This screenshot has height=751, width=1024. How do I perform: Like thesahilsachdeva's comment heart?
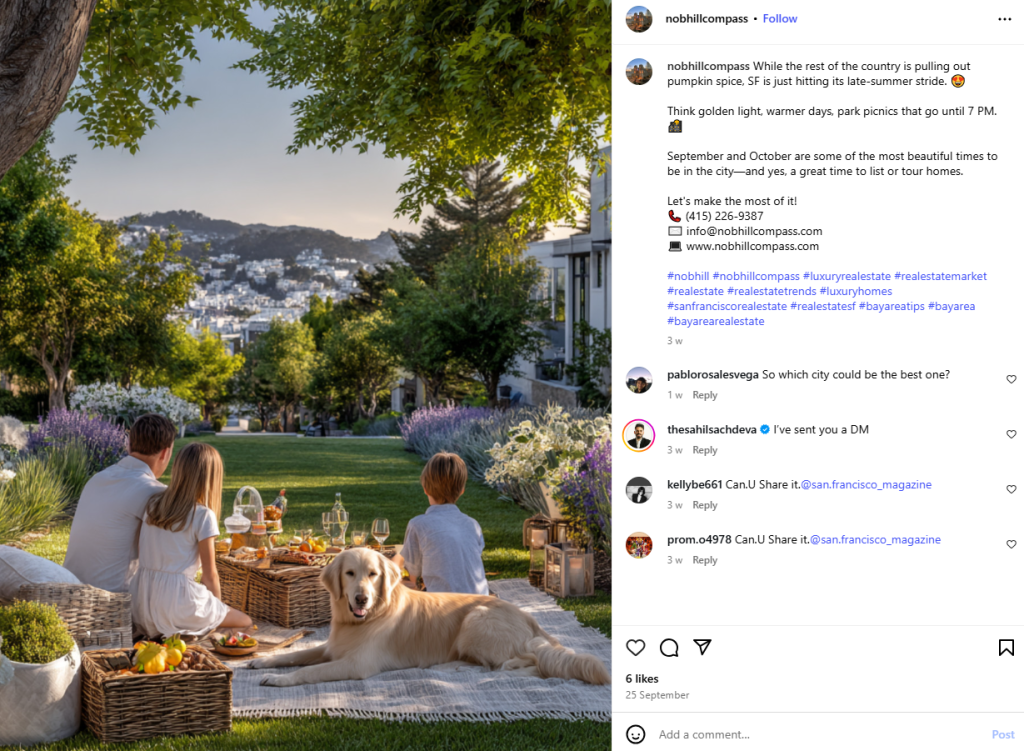(1011, 434)
